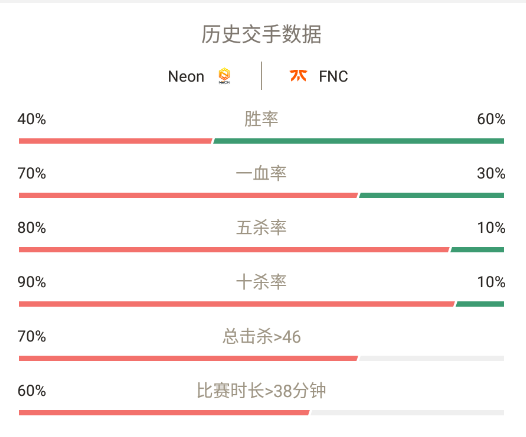This screenshot has height=437, width=526.
Task: Click the 90% ten-kill value for Neon
Action: [32, 282]
